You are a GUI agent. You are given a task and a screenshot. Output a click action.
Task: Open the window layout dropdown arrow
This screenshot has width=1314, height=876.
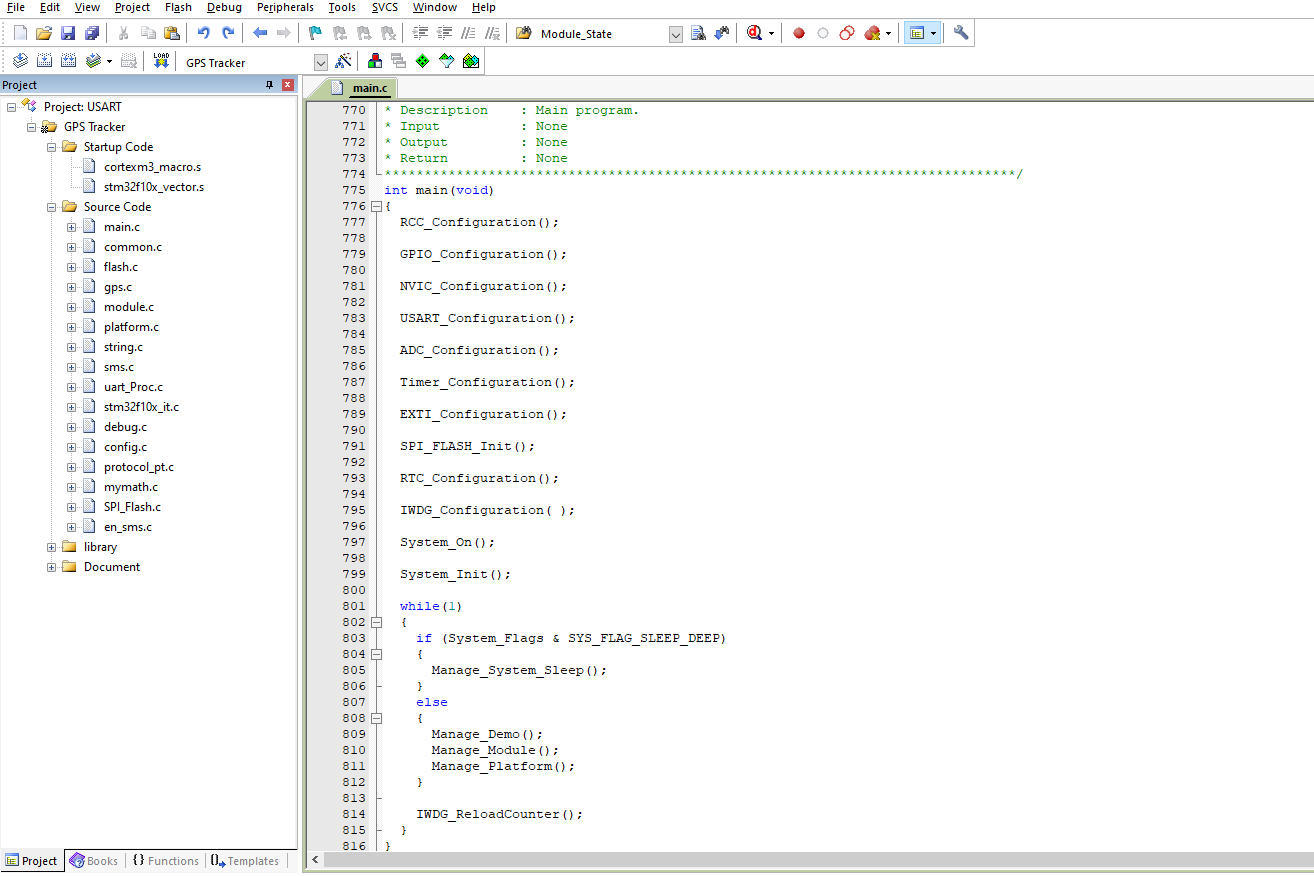[x=934, y=33]
